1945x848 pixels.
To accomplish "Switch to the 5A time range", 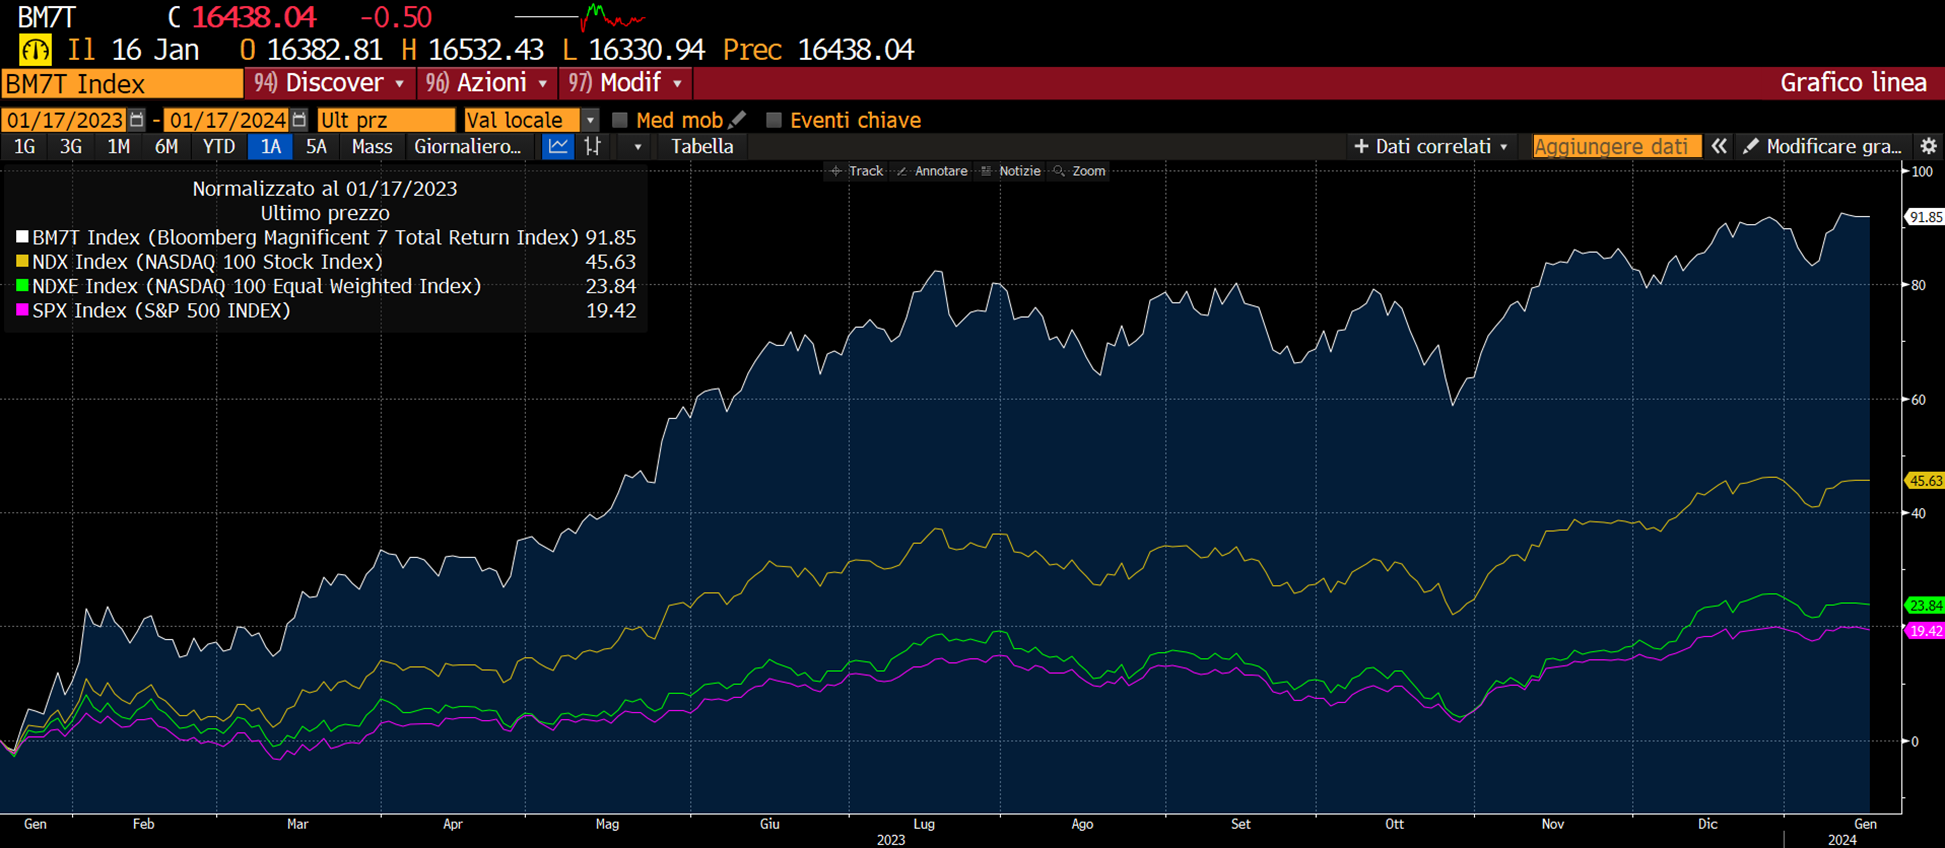I will [316, 146].
